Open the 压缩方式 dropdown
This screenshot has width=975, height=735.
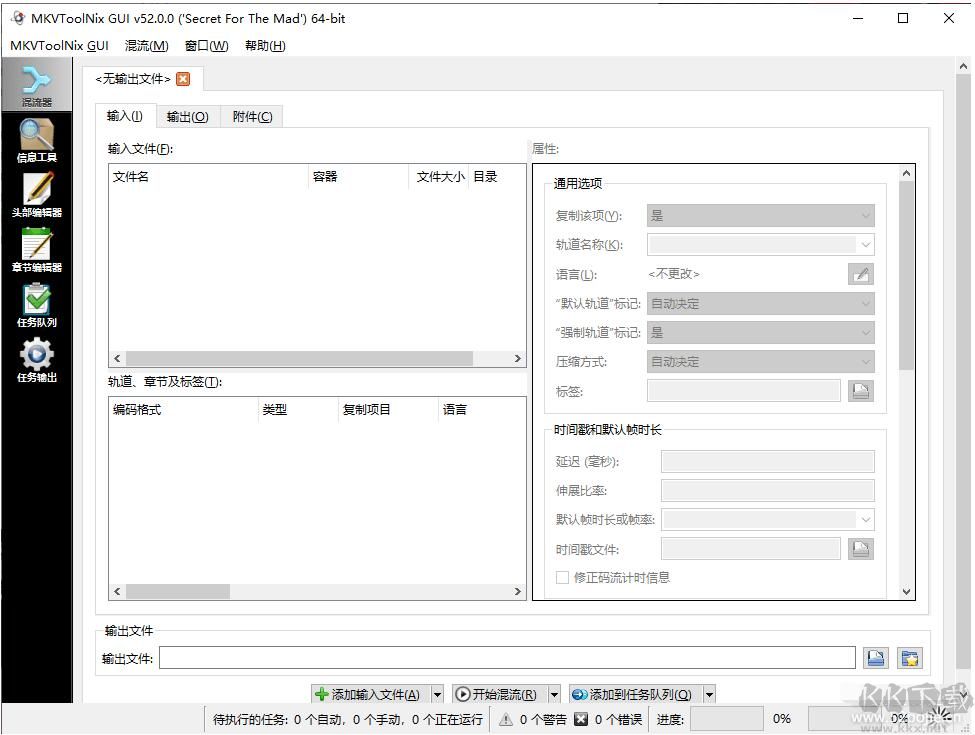(759, 361)
